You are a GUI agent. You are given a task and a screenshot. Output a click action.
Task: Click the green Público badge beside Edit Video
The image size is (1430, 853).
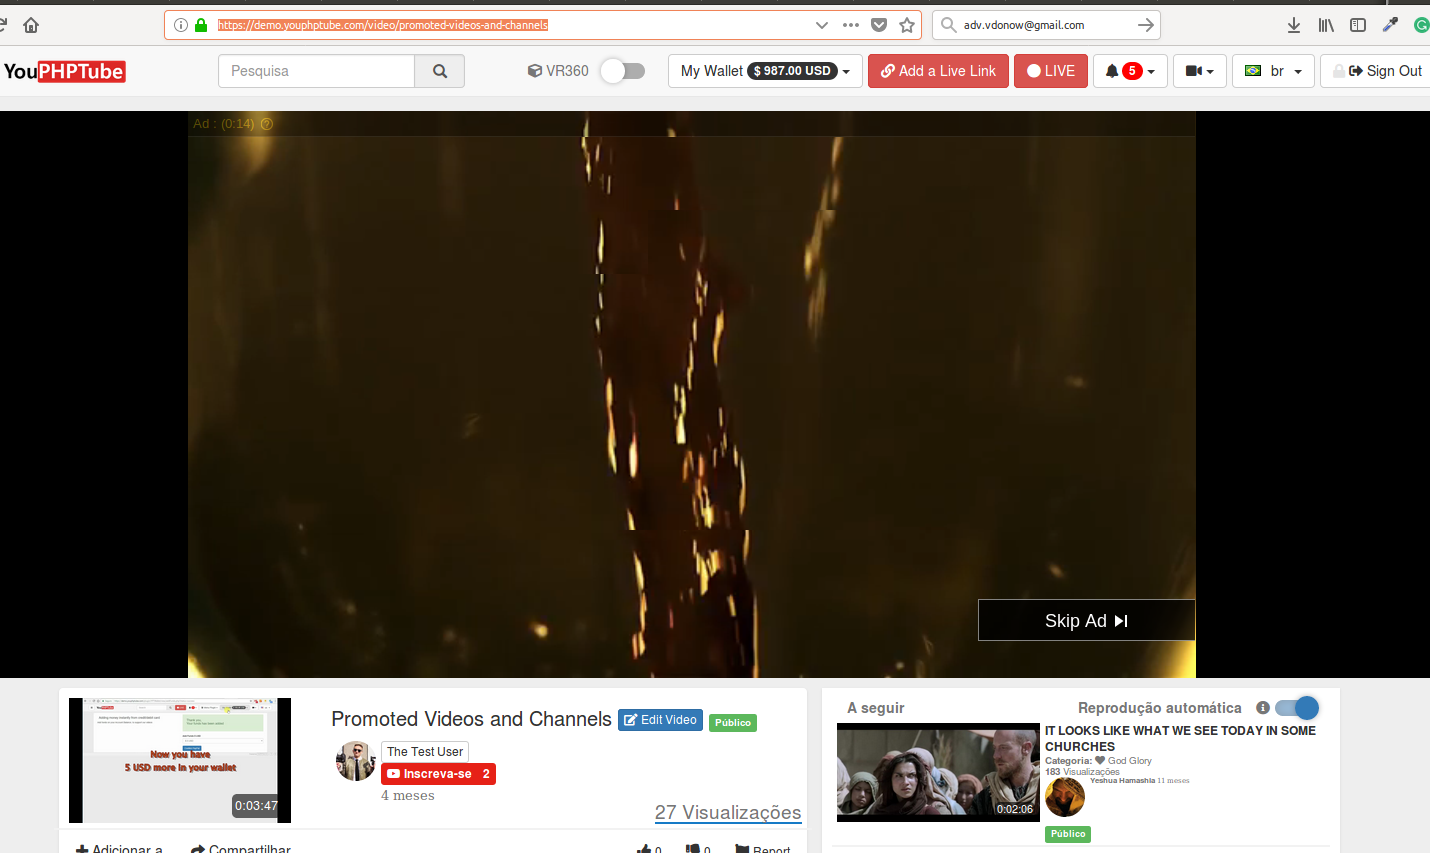[x=733, y=722]
